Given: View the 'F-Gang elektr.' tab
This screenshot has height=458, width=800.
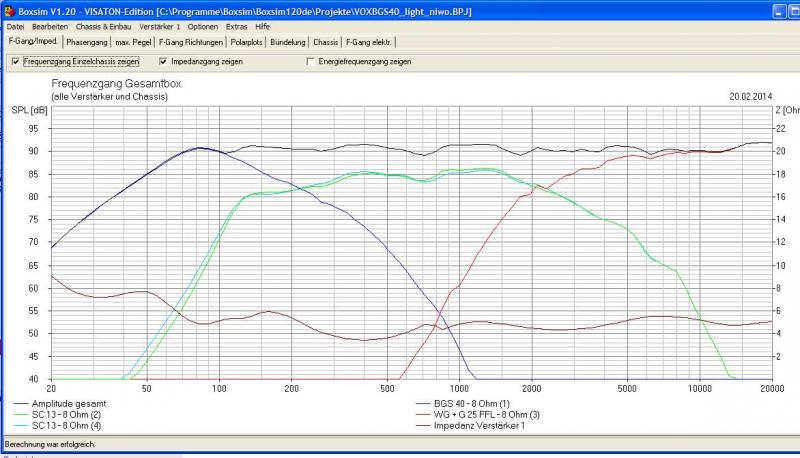Looking at the screenshot, I should pos(369,43).
